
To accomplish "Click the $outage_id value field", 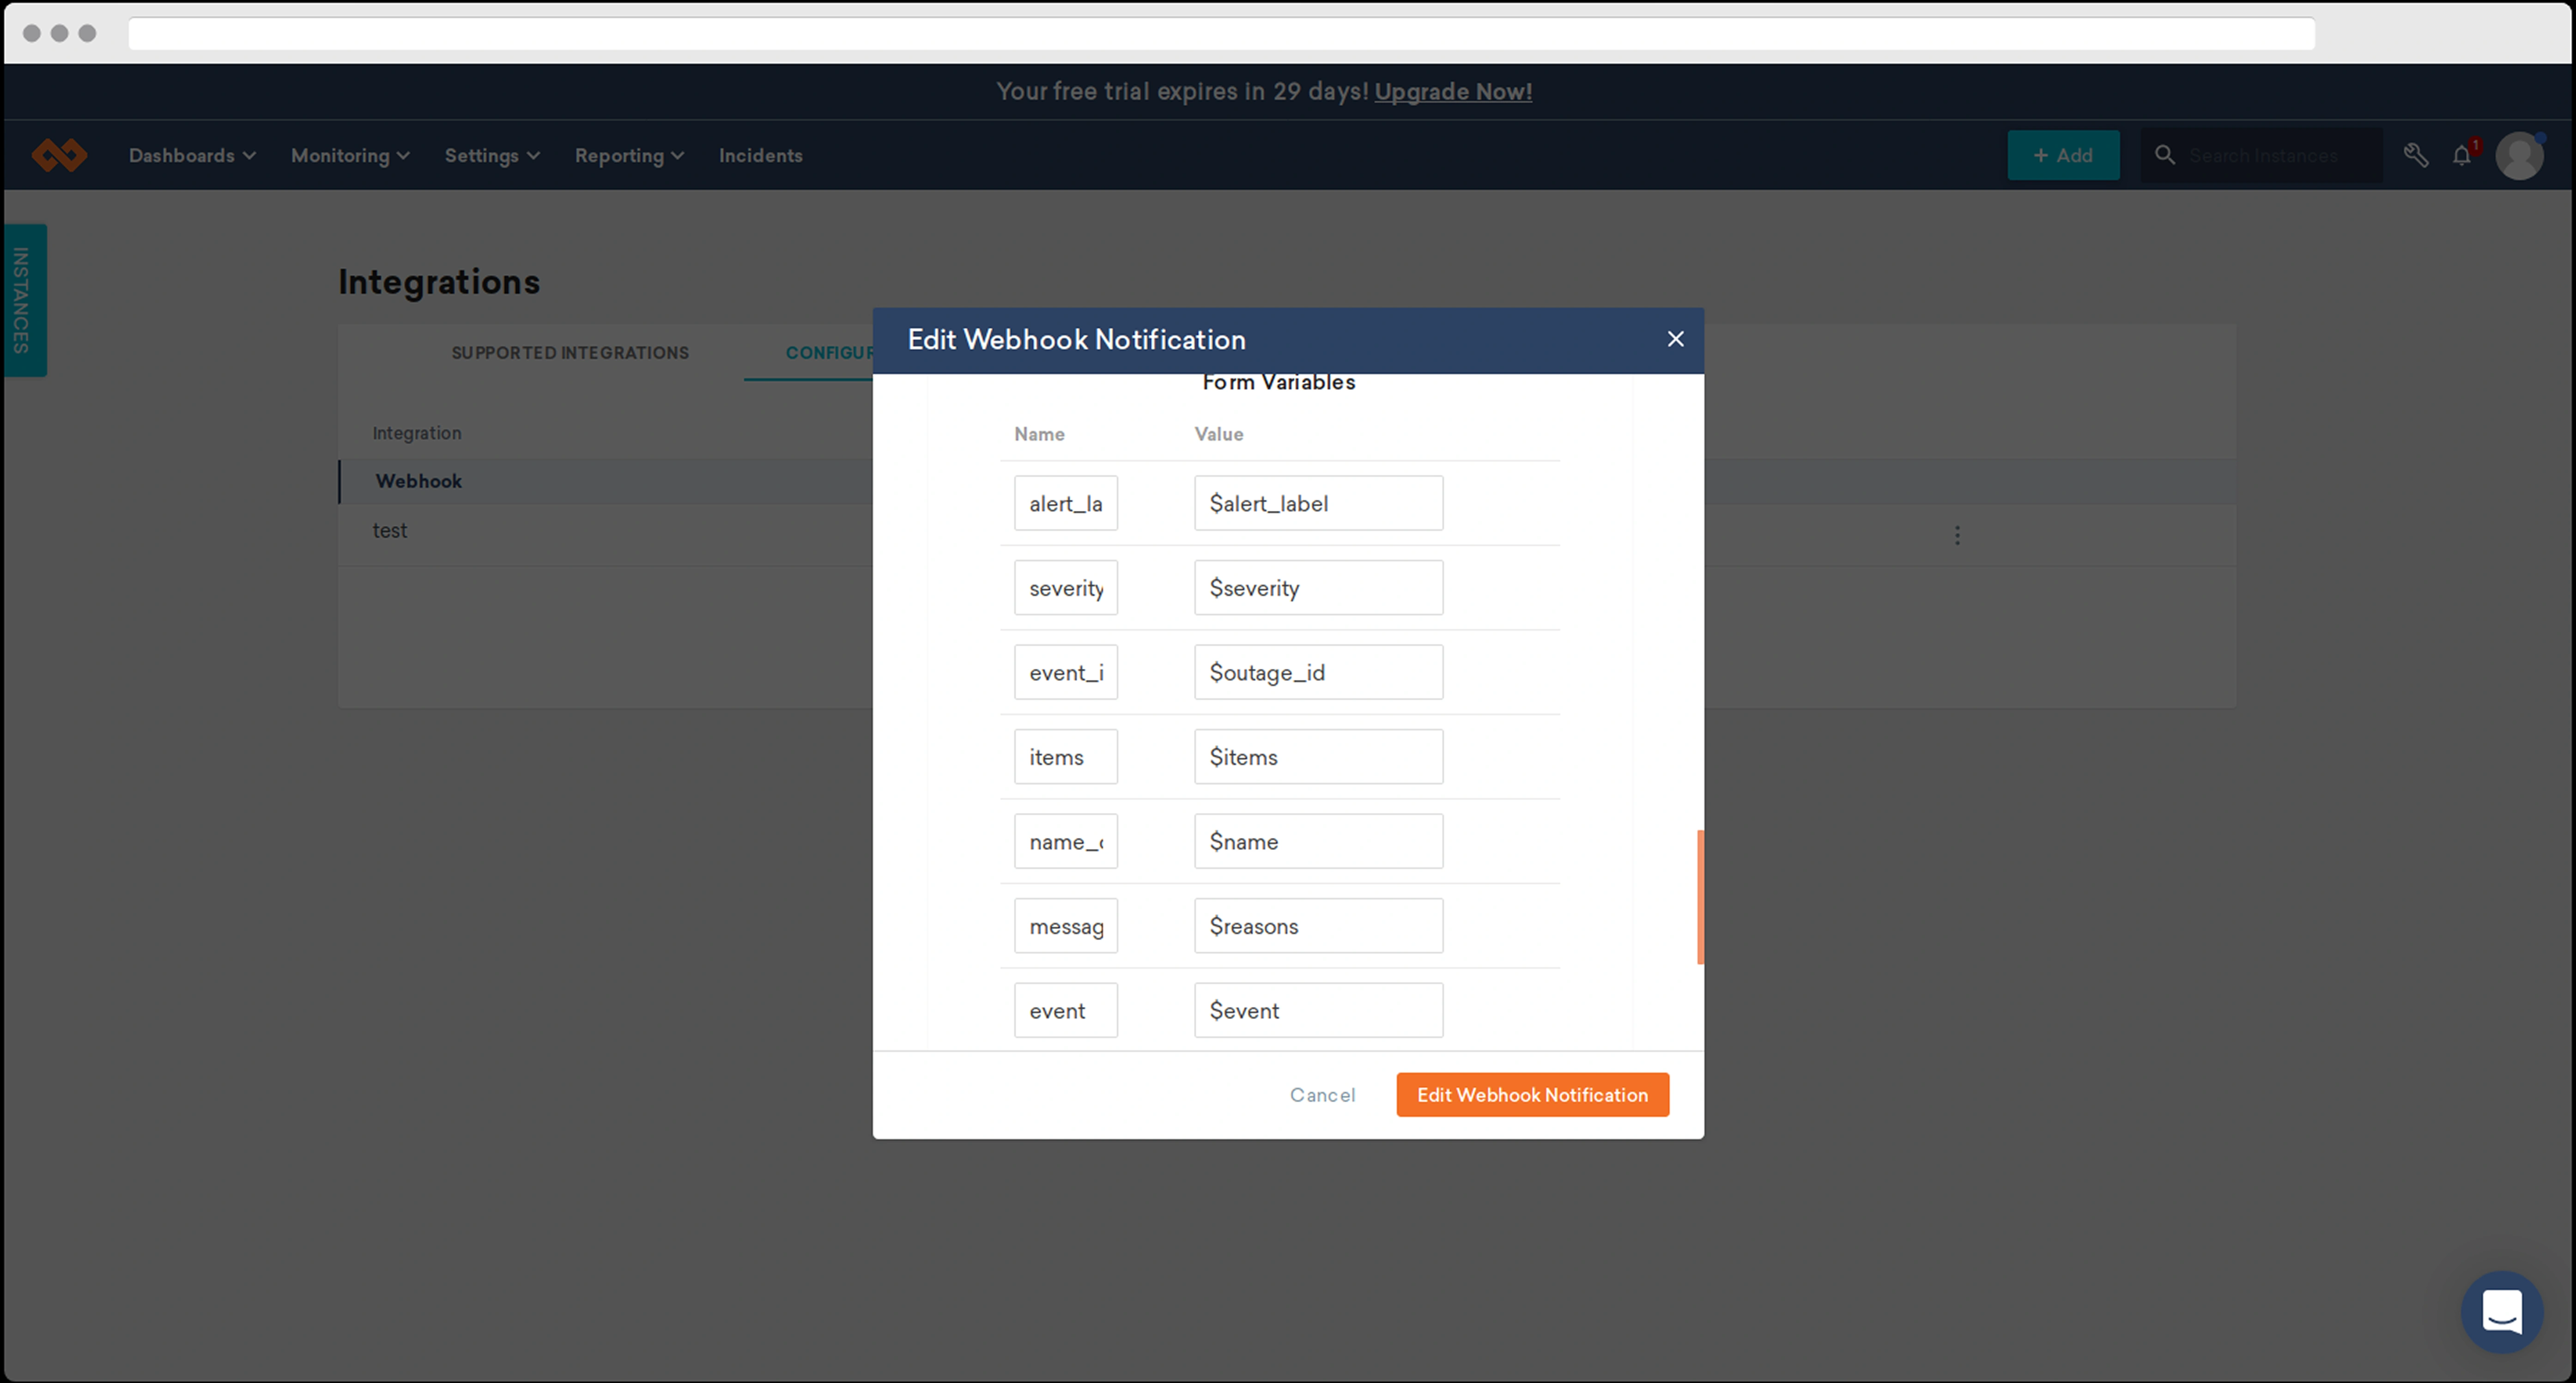I will 1318,672.
